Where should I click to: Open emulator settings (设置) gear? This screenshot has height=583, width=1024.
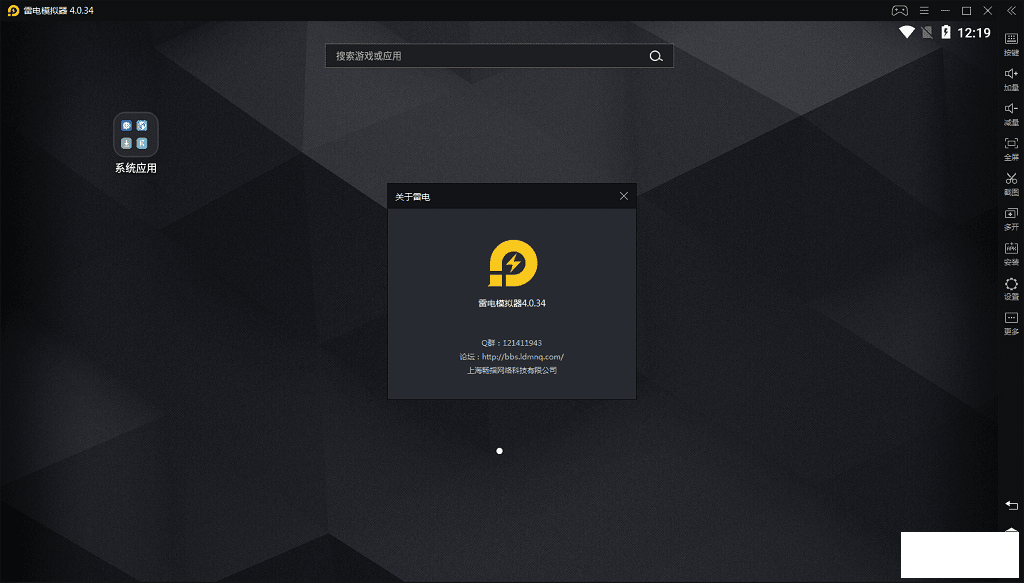[x=1011, y=289]
